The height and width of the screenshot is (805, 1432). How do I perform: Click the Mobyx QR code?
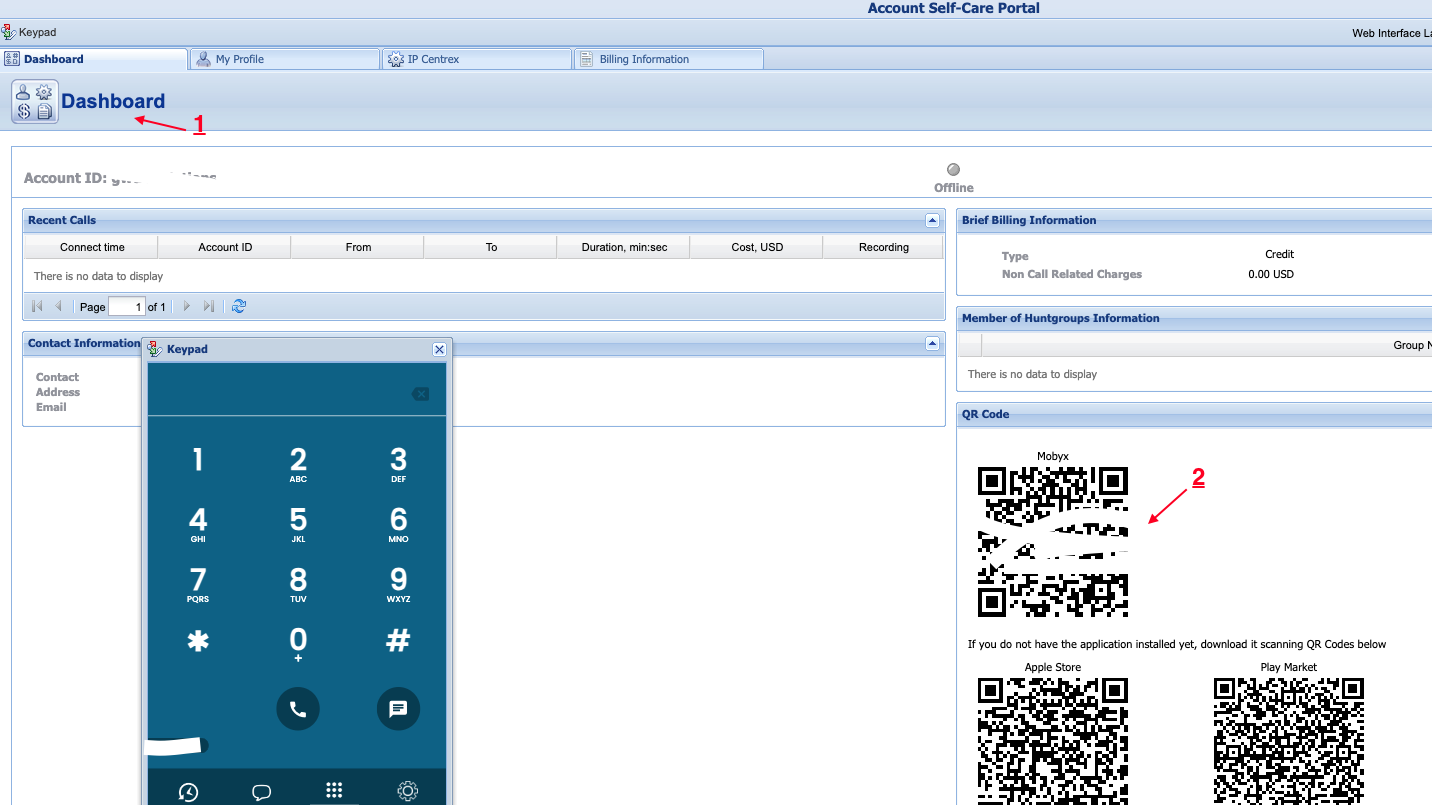tap(1053, 542)
